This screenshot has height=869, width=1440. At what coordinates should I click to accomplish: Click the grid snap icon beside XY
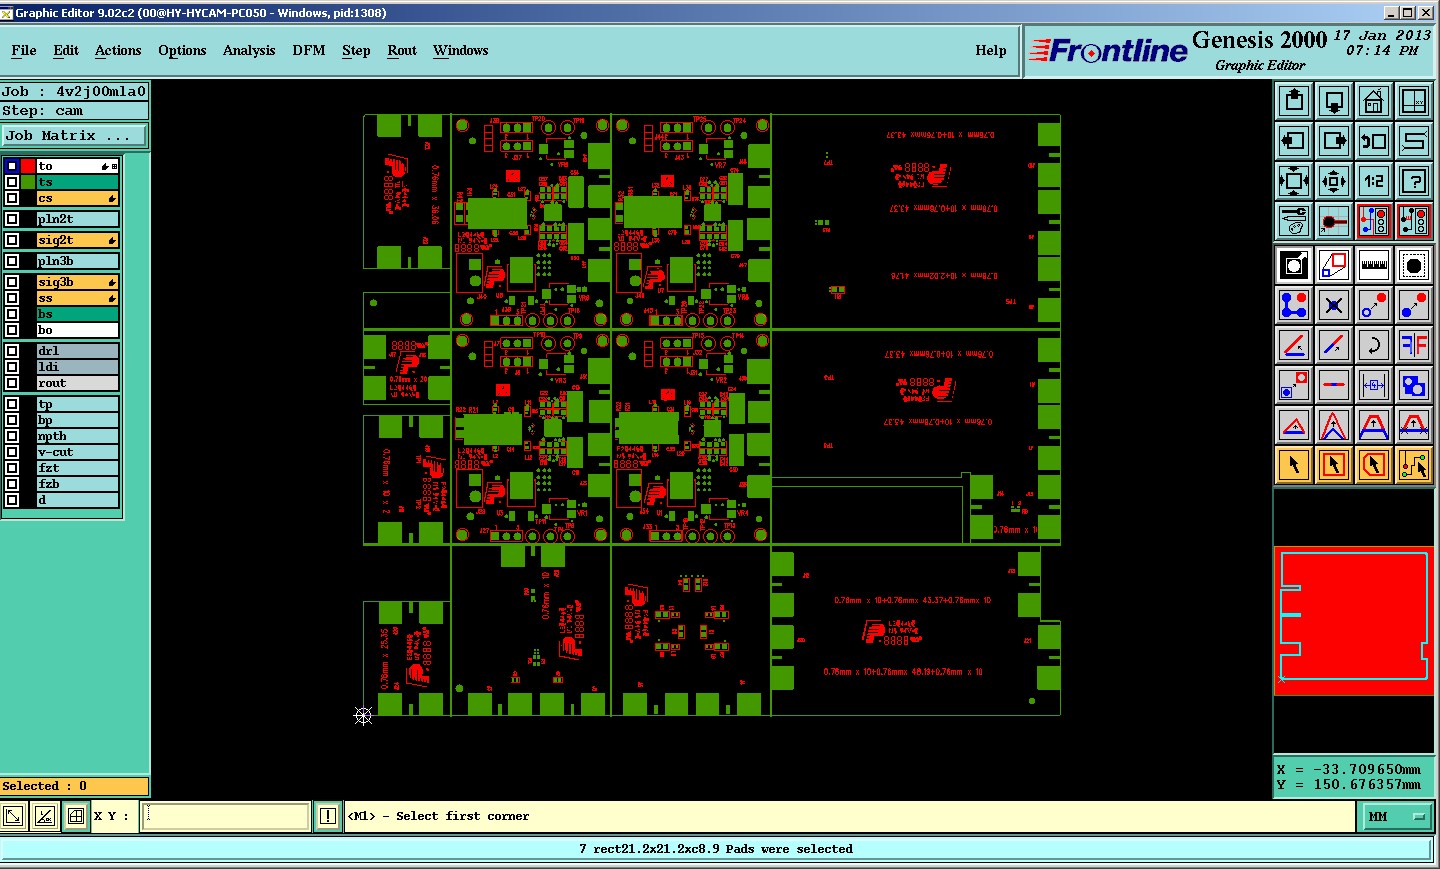point(75,816)
